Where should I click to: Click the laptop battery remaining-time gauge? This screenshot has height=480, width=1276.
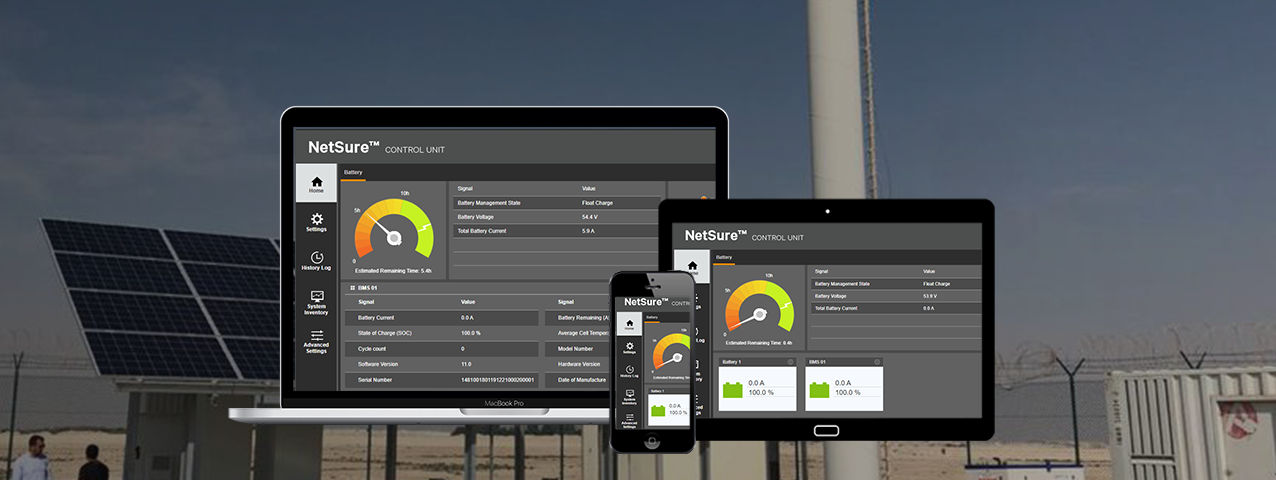pos(394,230)
